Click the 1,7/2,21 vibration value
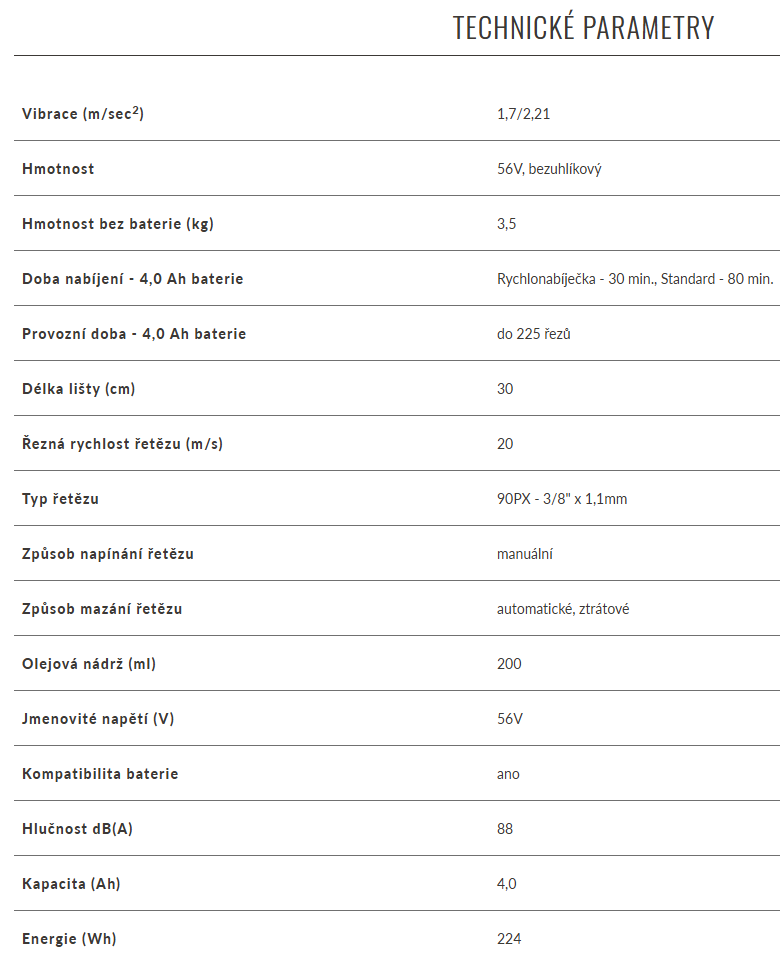The height and width of the screenshot is (972, 780). pos(523,113)
